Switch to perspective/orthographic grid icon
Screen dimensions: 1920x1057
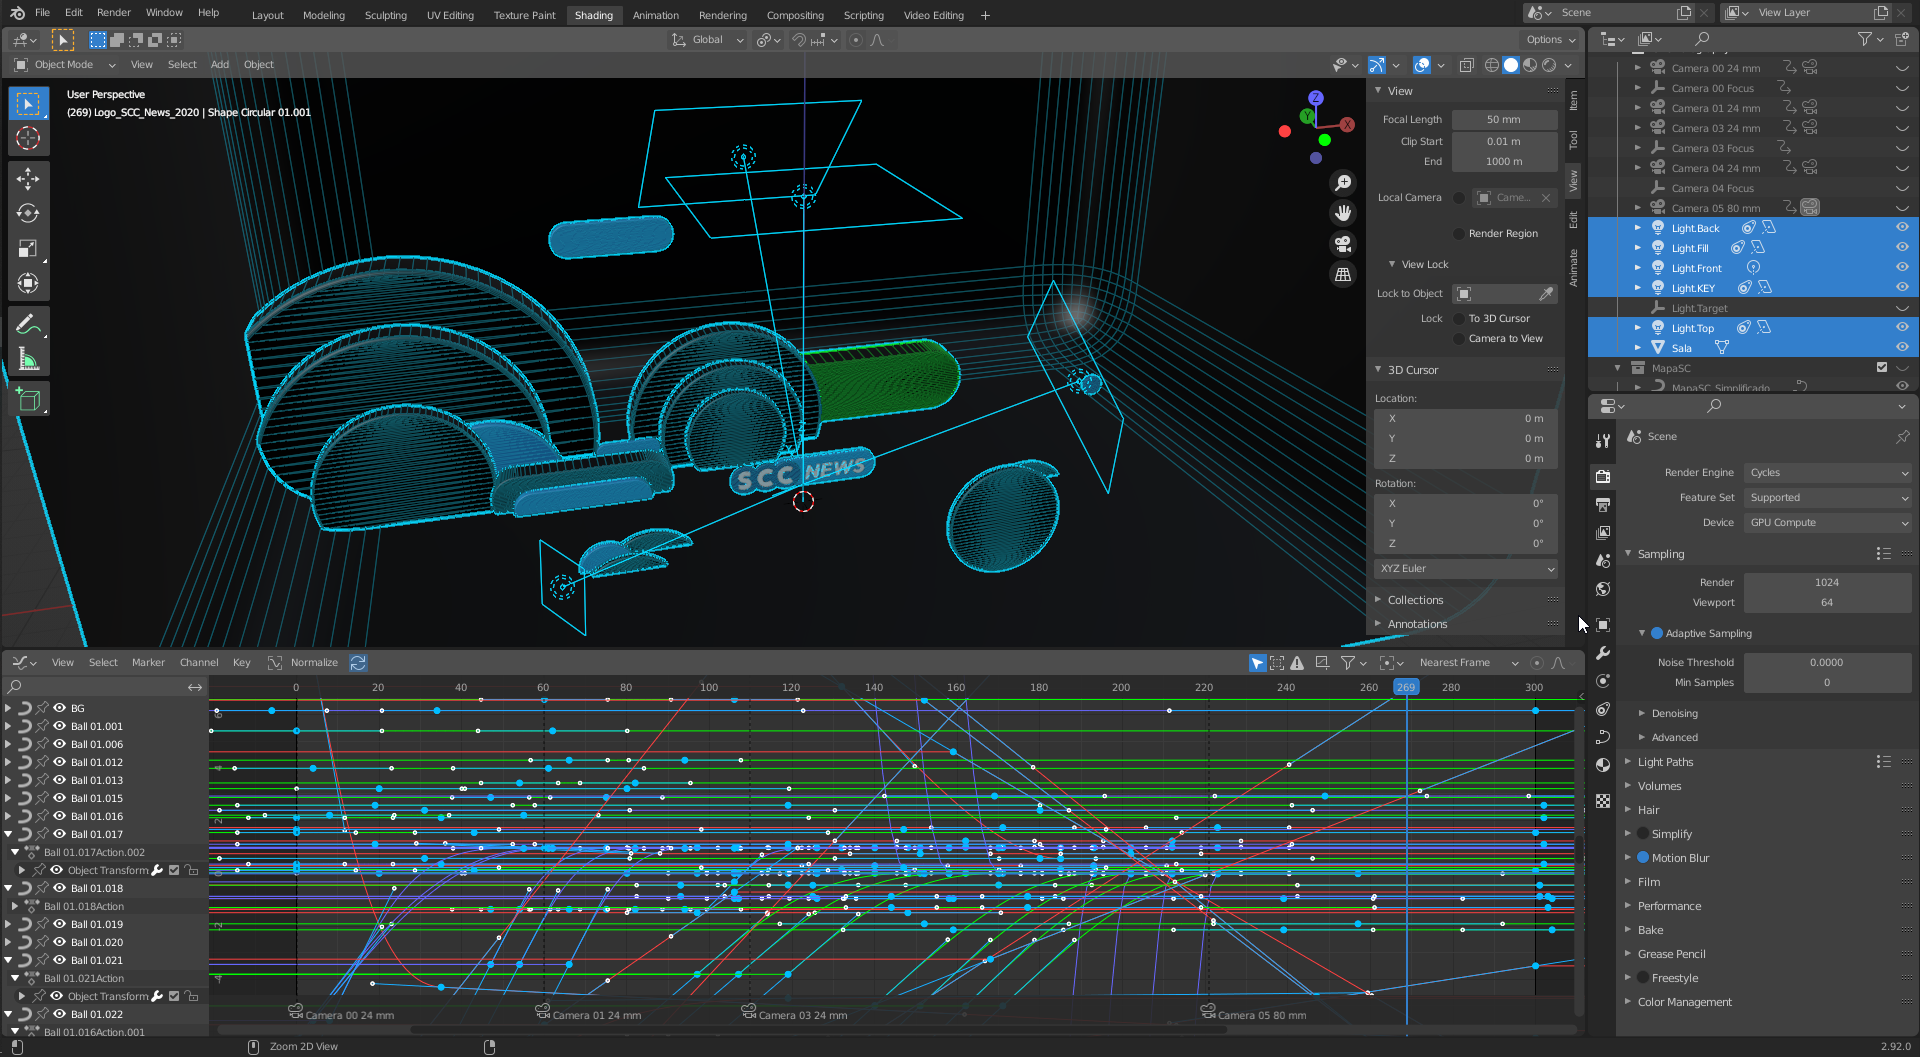1343,275
